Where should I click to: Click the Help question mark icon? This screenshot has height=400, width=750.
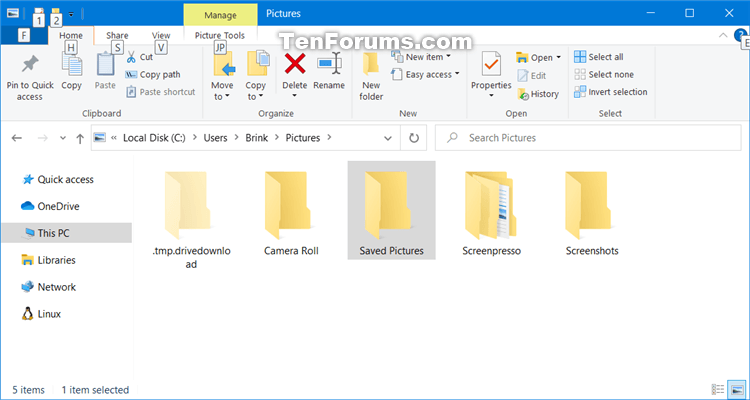(x=740, y=35)
